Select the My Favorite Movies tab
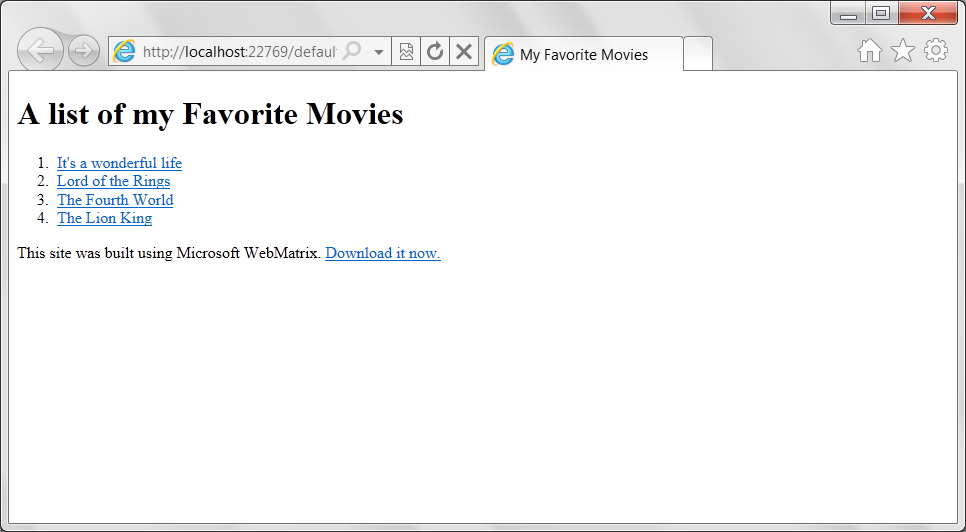The height and width of the screenshot is (532, 966). pyautogui.click(x=584, y=54)
